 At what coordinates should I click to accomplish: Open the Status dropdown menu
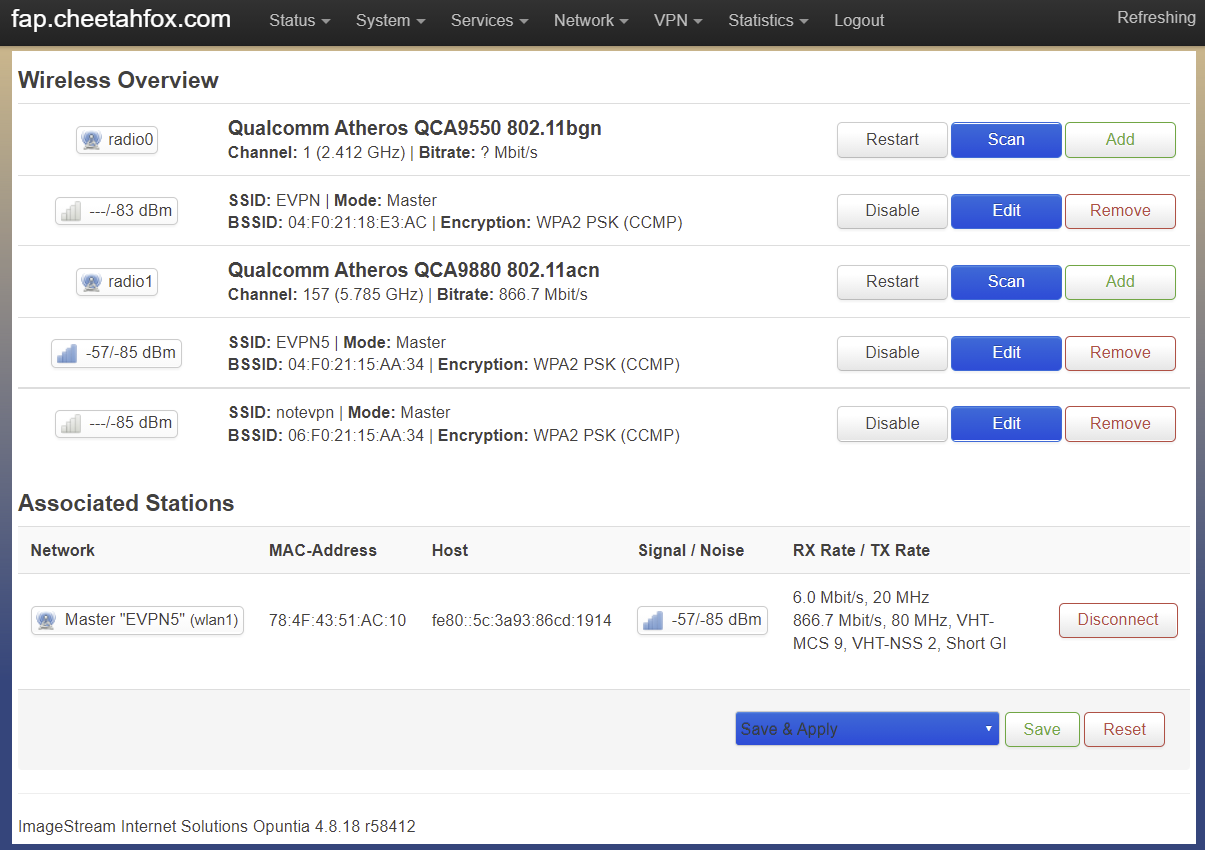click(299, 21)
